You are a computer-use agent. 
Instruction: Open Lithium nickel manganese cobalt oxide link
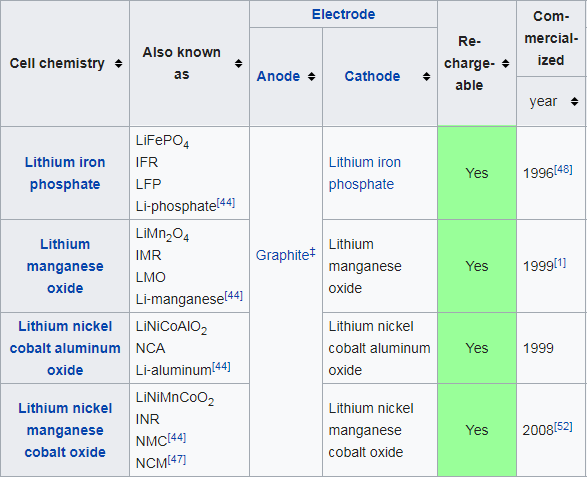click(x=65, y=430)
